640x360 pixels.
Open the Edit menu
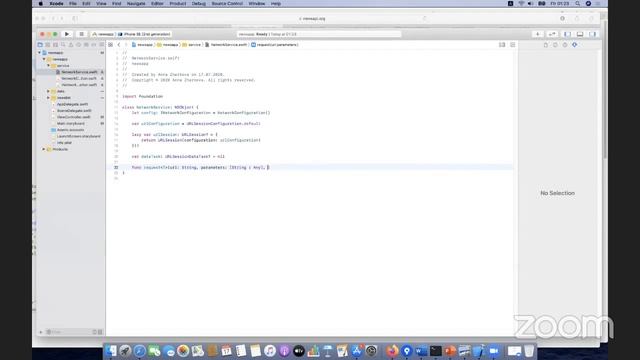[86, 4]
